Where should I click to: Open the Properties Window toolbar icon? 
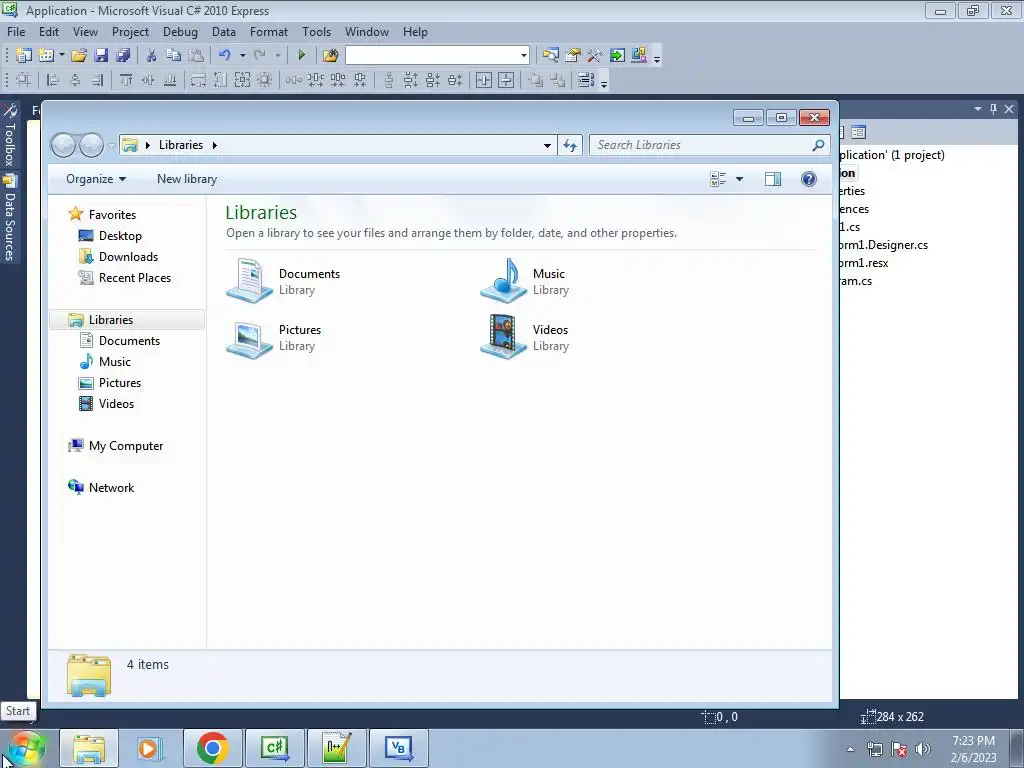point(573,56)
